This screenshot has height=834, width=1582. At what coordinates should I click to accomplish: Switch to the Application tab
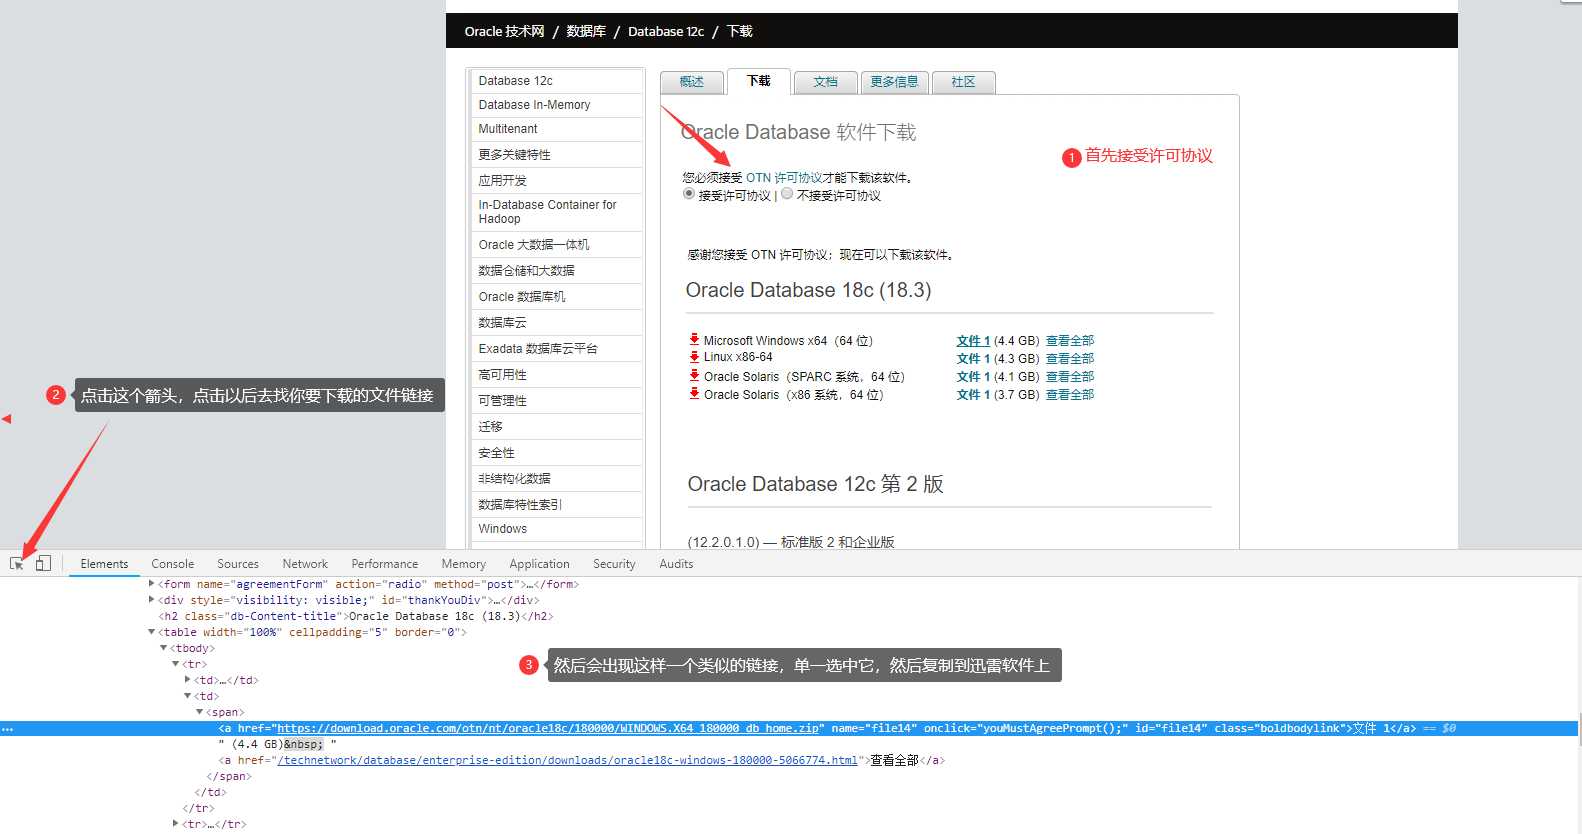[x=539, y=564]
